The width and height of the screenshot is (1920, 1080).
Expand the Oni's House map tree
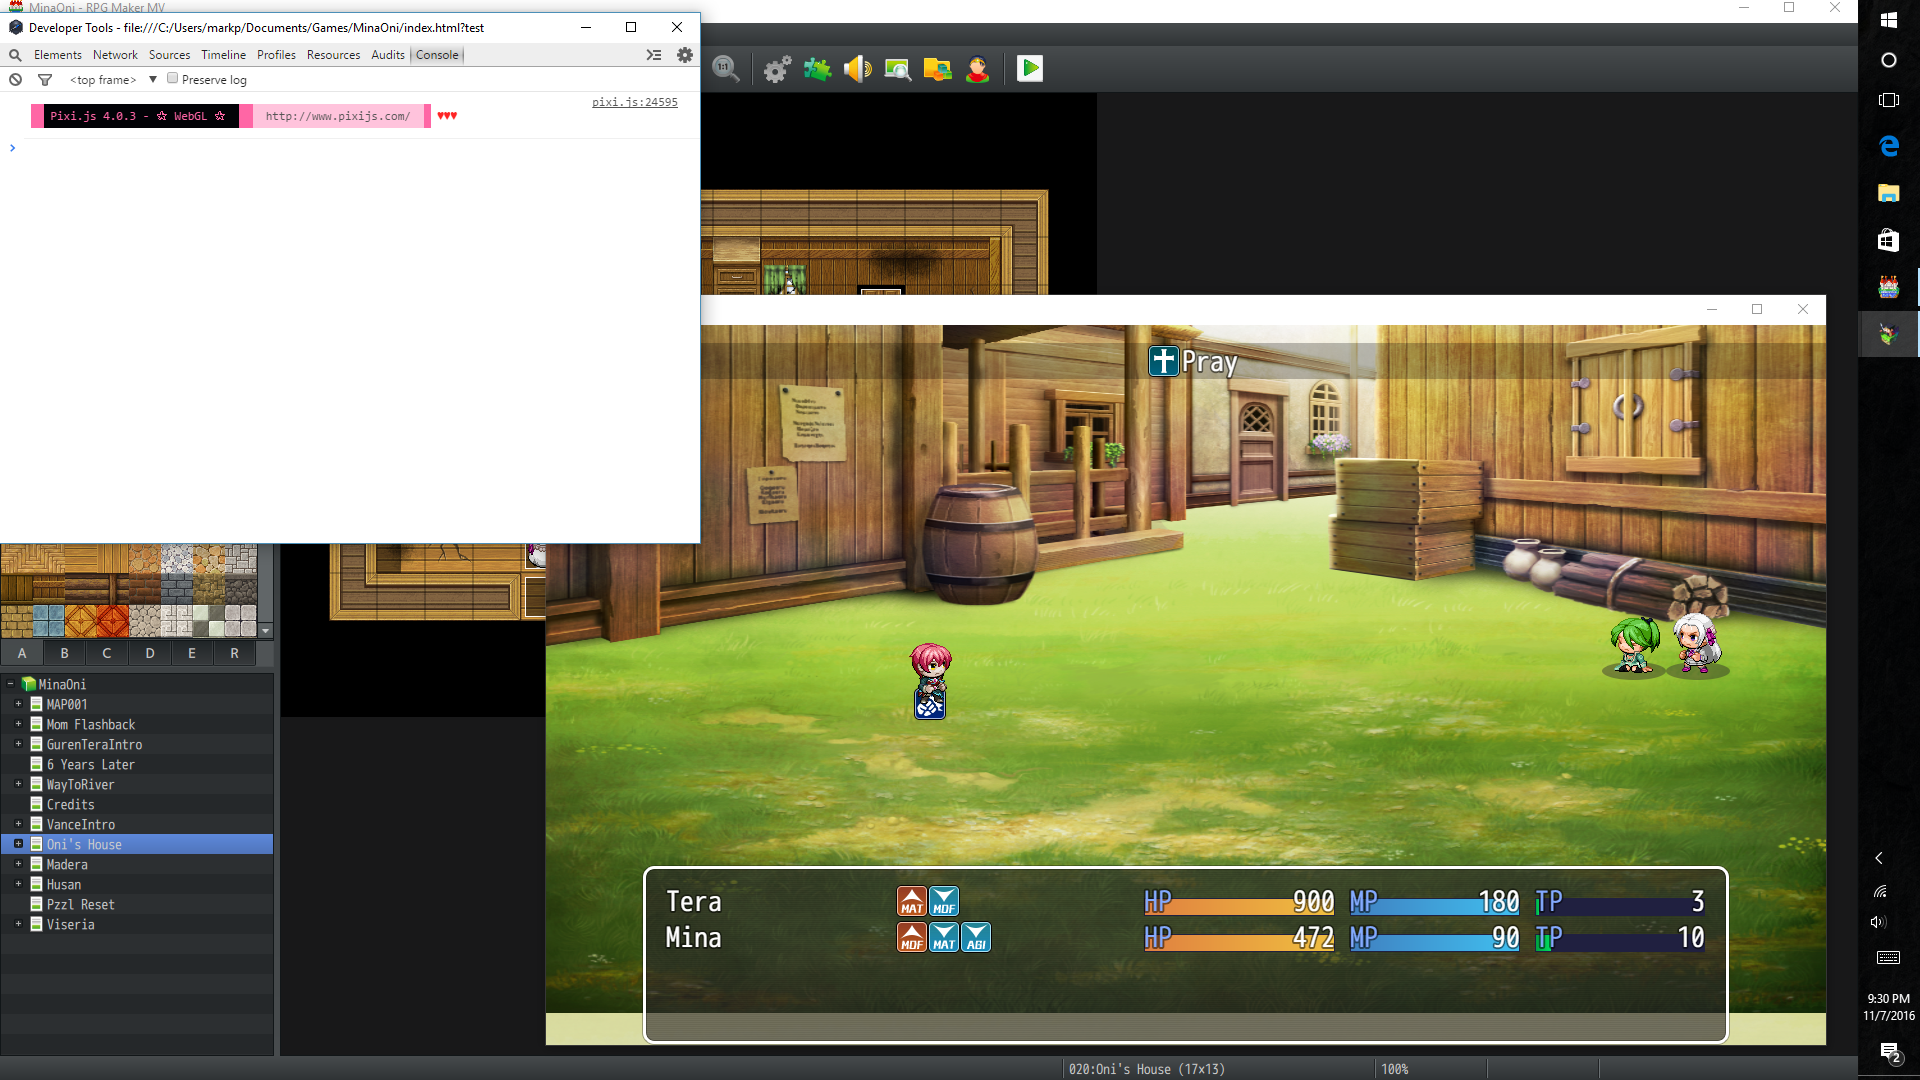click(x=18, y=844)
